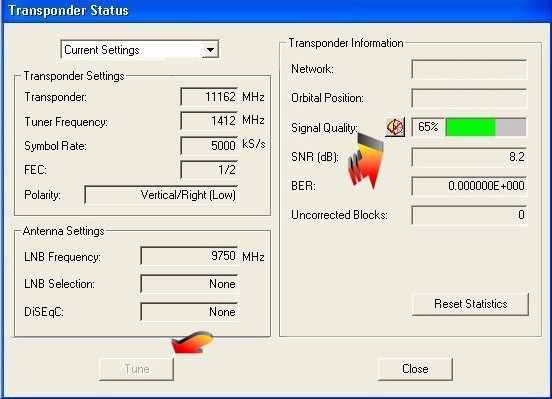Screen dimensions: 552x399
Task: Click the Symbol Rate 5000 field
Action: (209, 145)
